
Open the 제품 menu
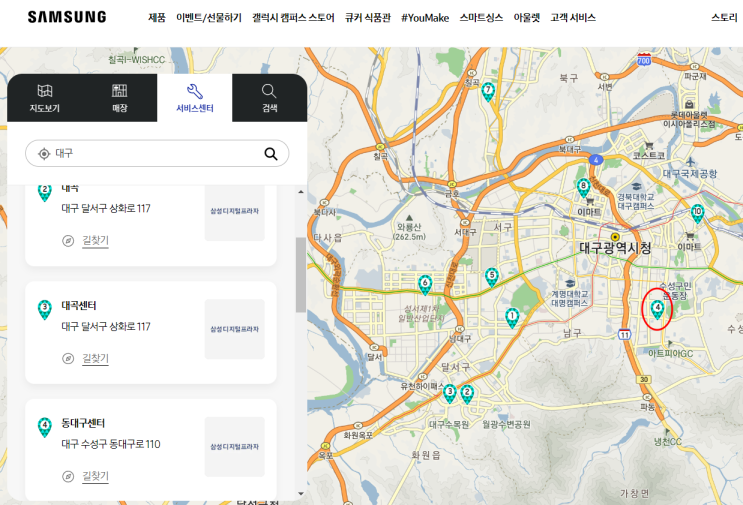pos(157,18)
